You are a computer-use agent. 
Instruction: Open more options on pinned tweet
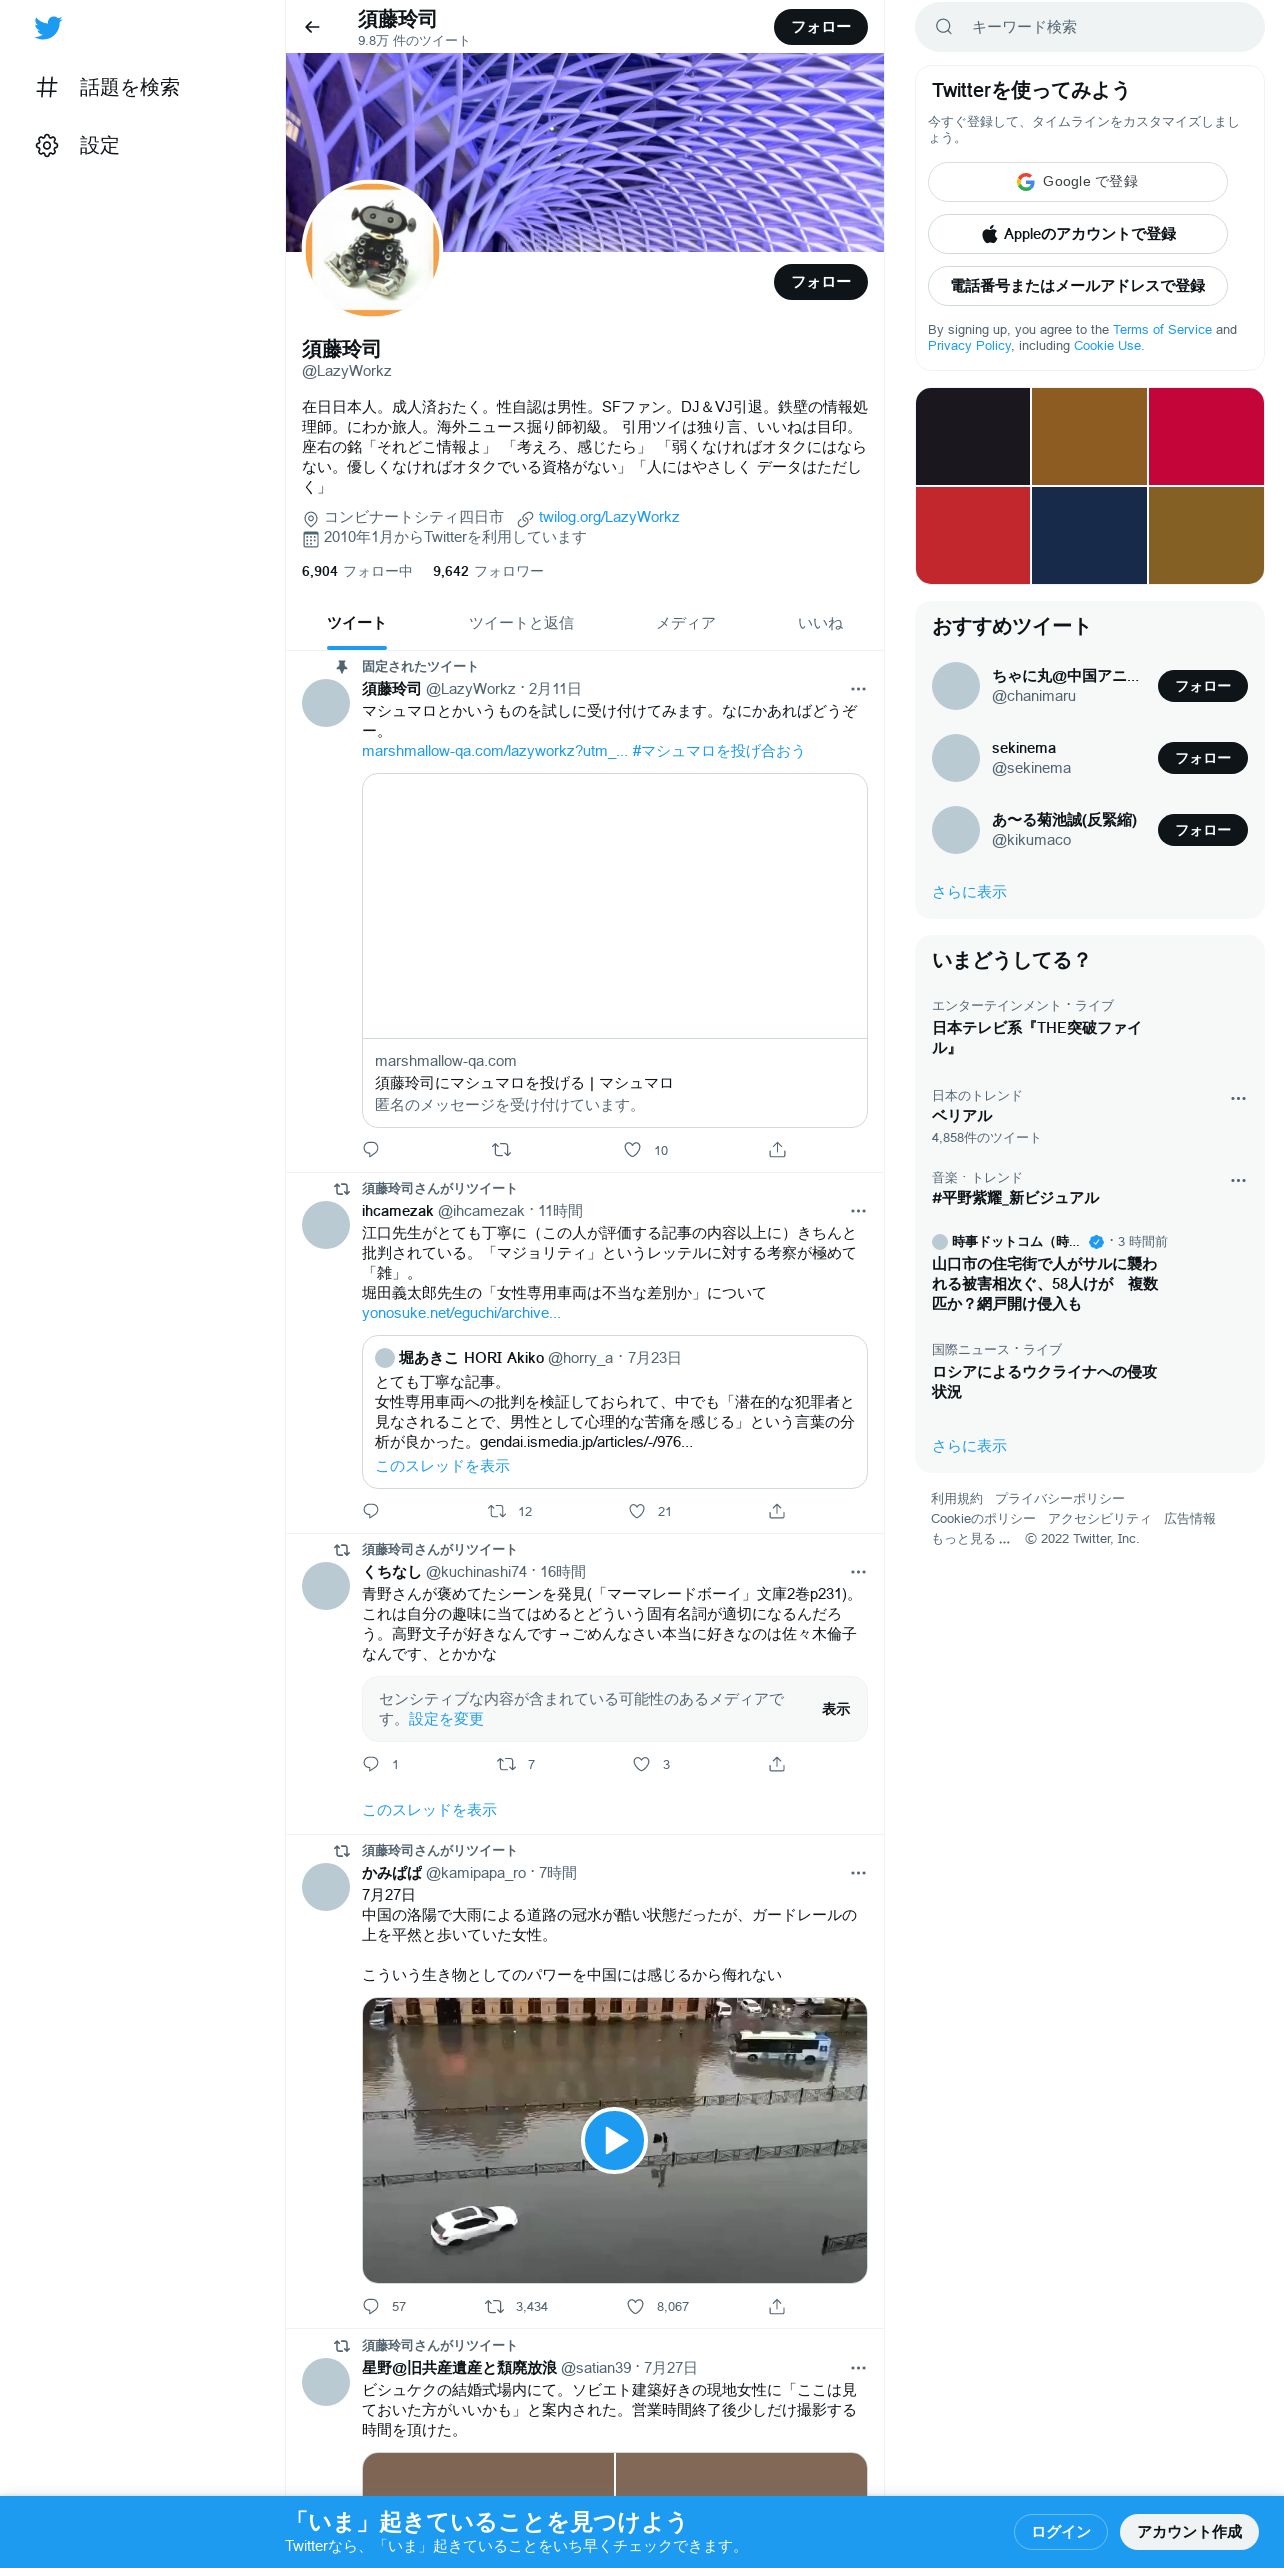pos(858,689)
